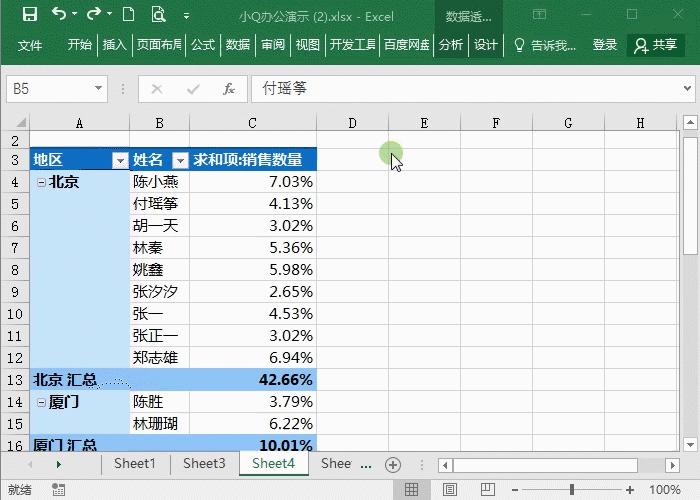
Task: Select the cell with 胡一天
Action: point(159,226)
